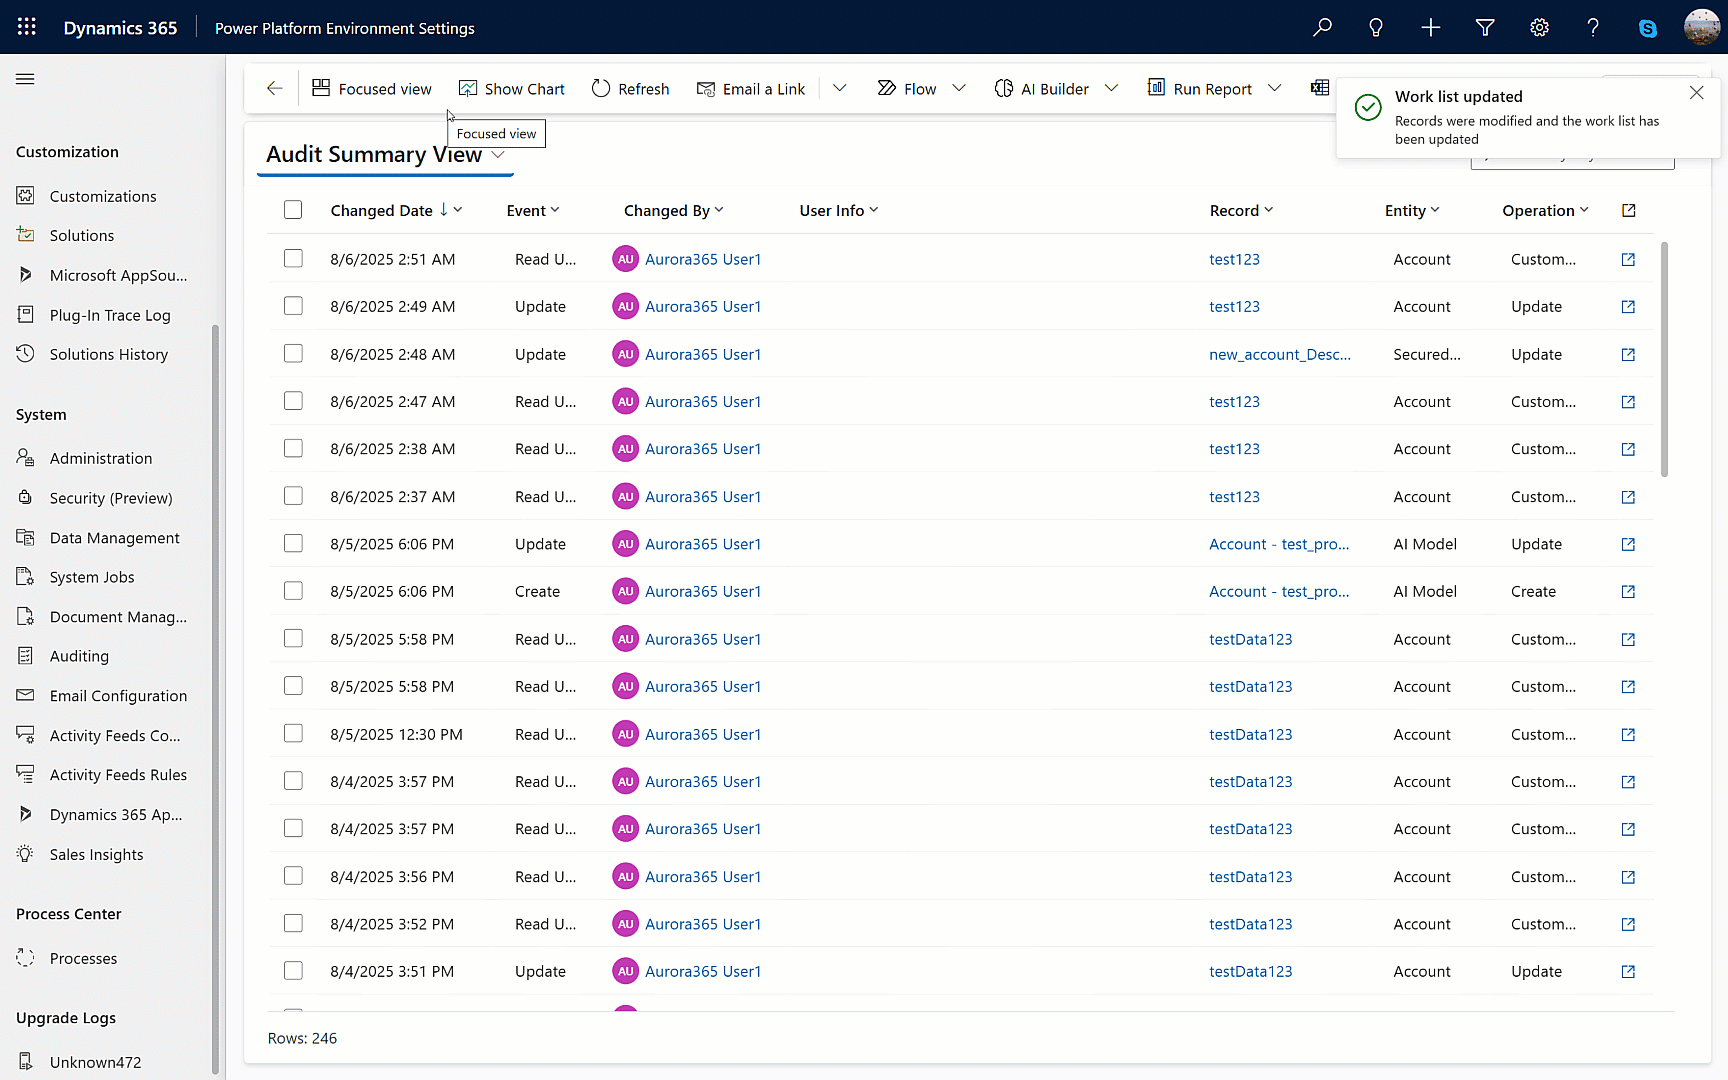Open the Aurora365 User1 profile link
The width and height of the screenshot is (1728, 1080).
pyautogui.click(x=703, y=258)
